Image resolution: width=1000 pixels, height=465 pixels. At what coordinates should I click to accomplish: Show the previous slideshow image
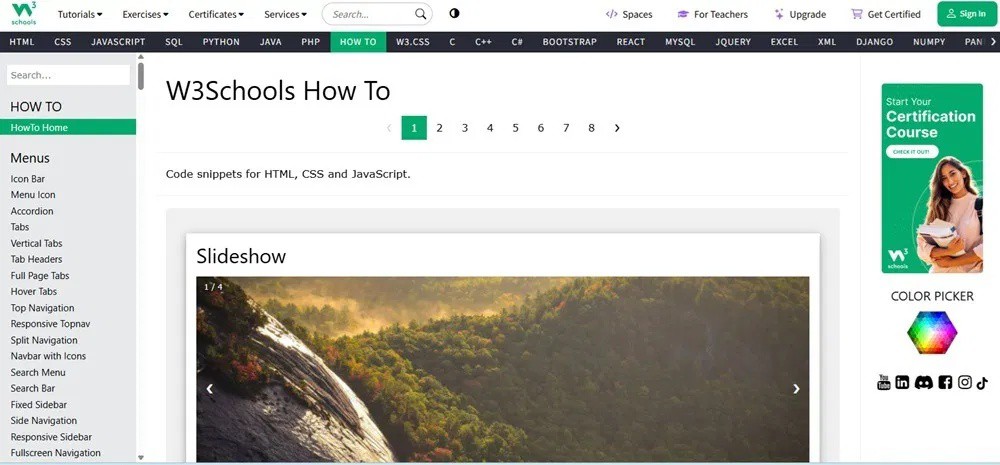pos(209,388)
